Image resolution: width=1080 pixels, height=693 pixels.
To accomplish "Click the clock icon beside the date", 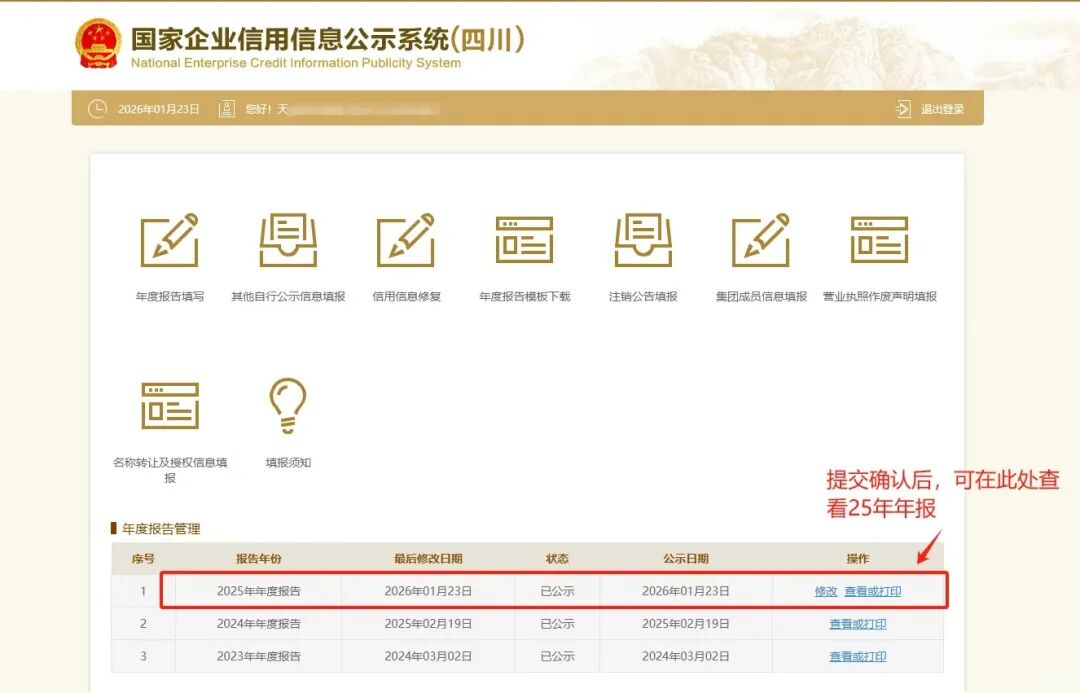I will (x=96, y=109).
